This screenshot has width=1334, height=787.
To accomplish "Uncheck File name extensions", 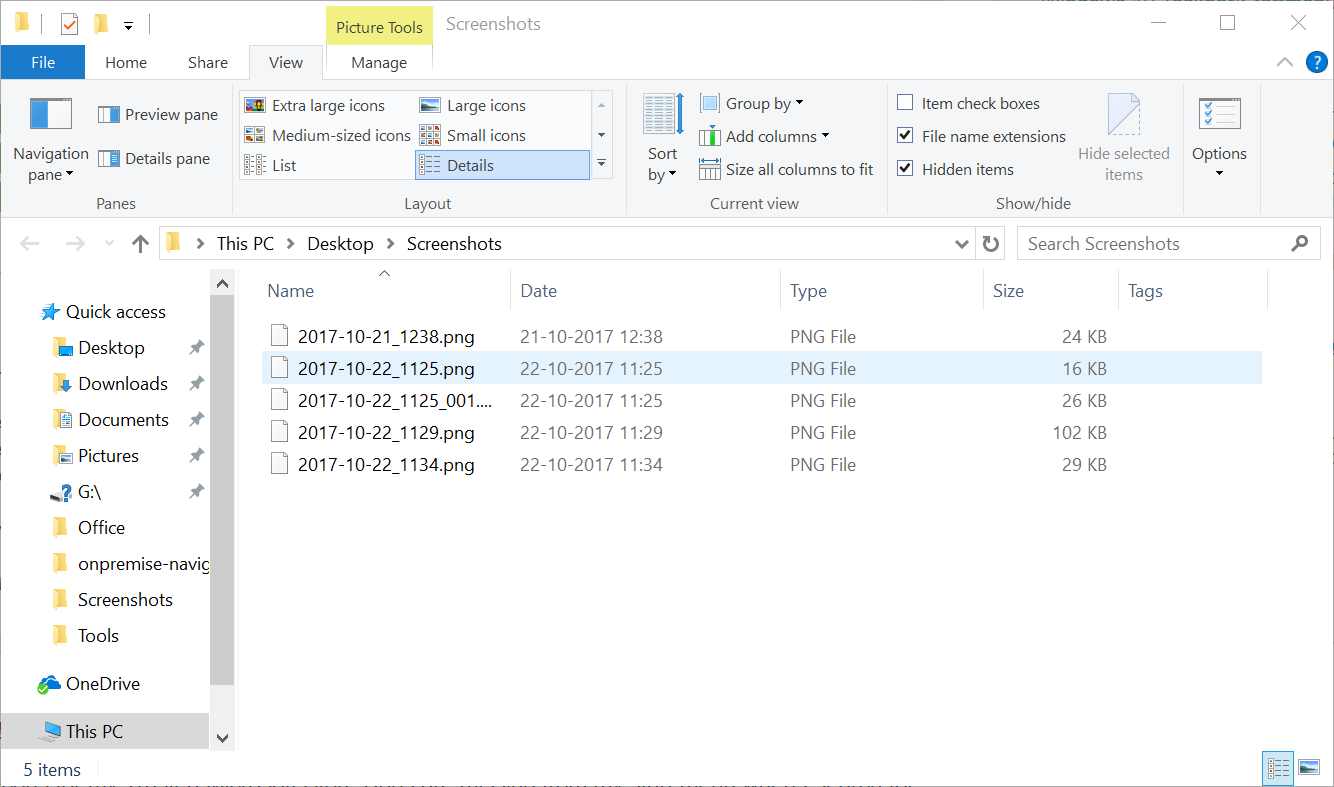I will pos(905,136).
